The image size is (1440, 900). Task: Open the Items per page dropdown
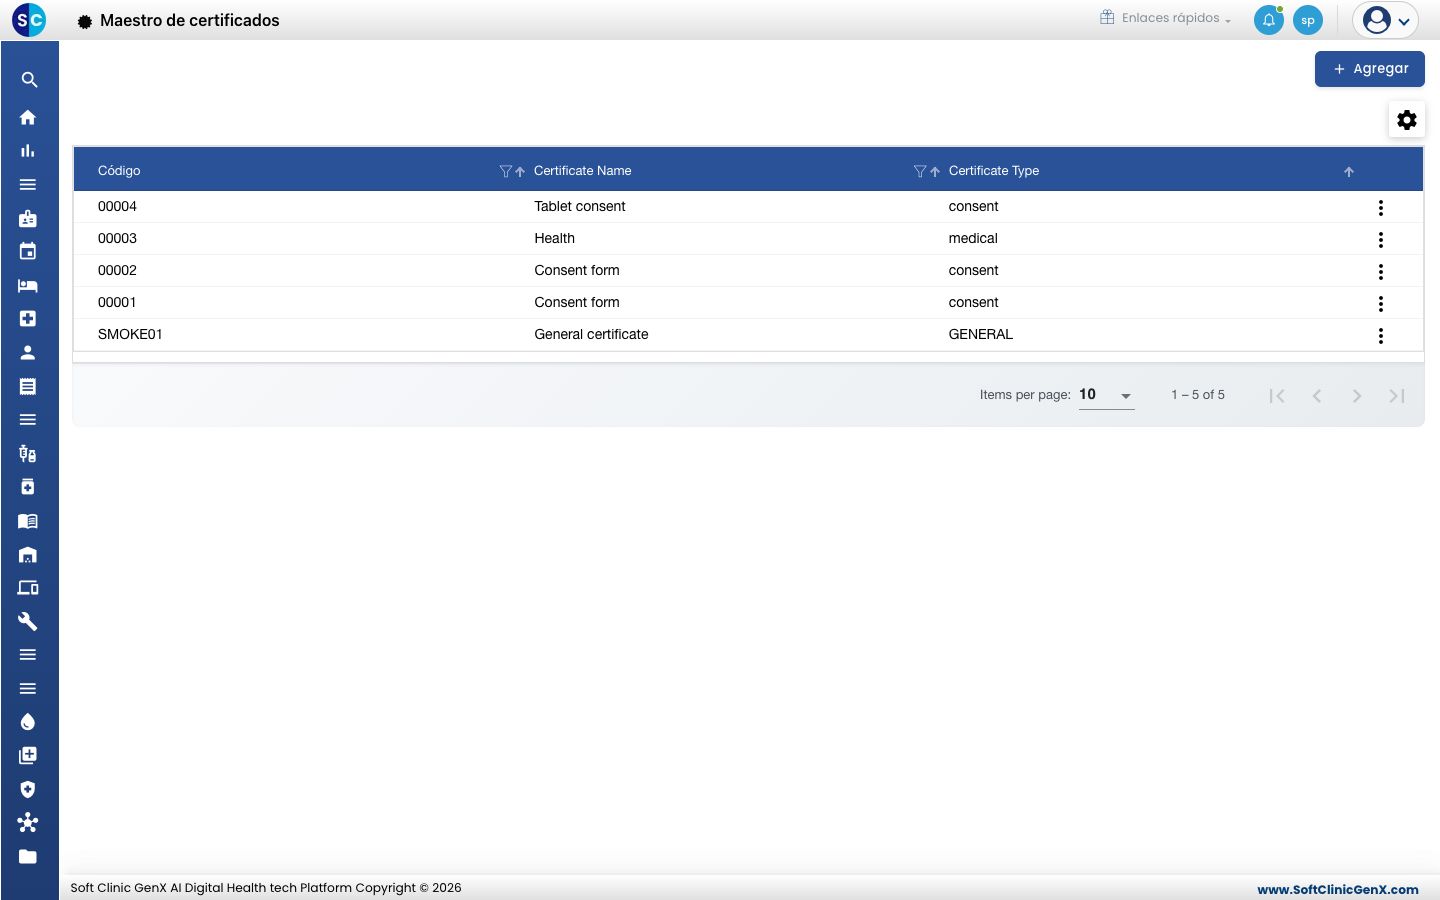1106,395
